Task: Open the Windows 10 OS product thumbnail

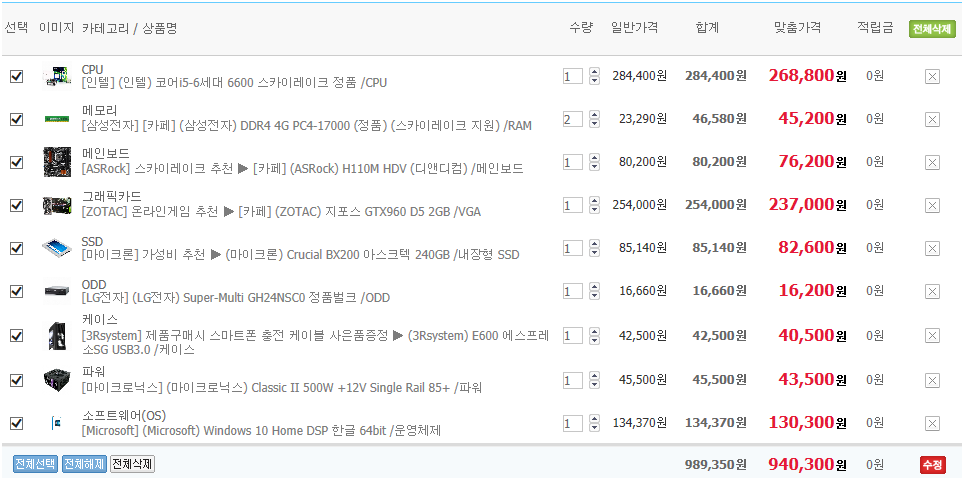Action: (x=57, y=423)
